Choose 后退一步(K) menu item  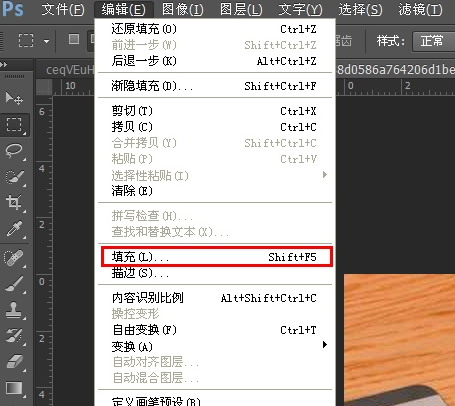215,61
